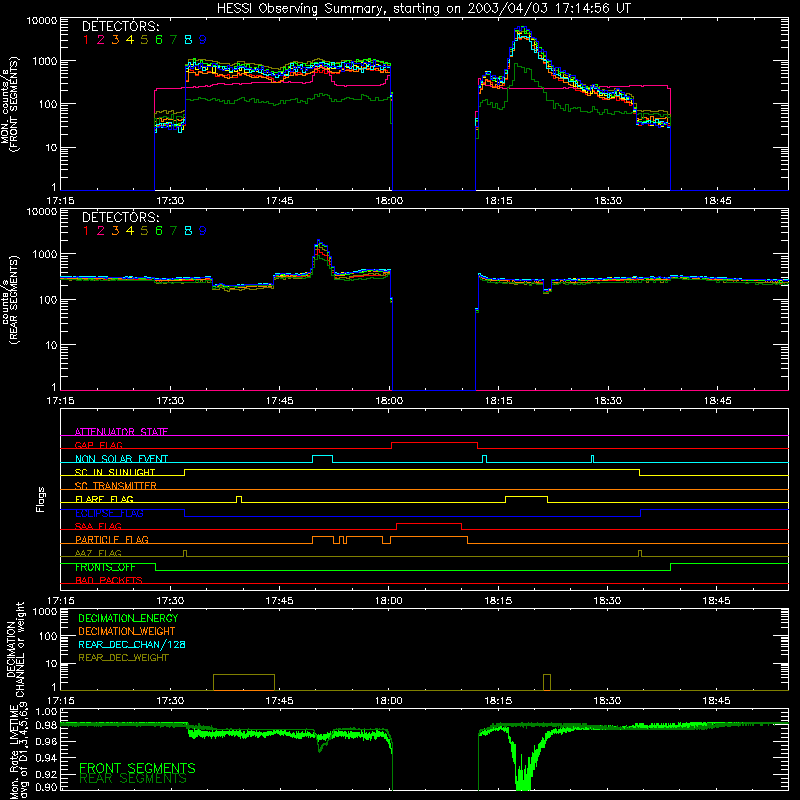Viewport: 800px width, 800px height.
Task: Select magenta detector number 2 in front segments legend
Action: pos(101,40)
